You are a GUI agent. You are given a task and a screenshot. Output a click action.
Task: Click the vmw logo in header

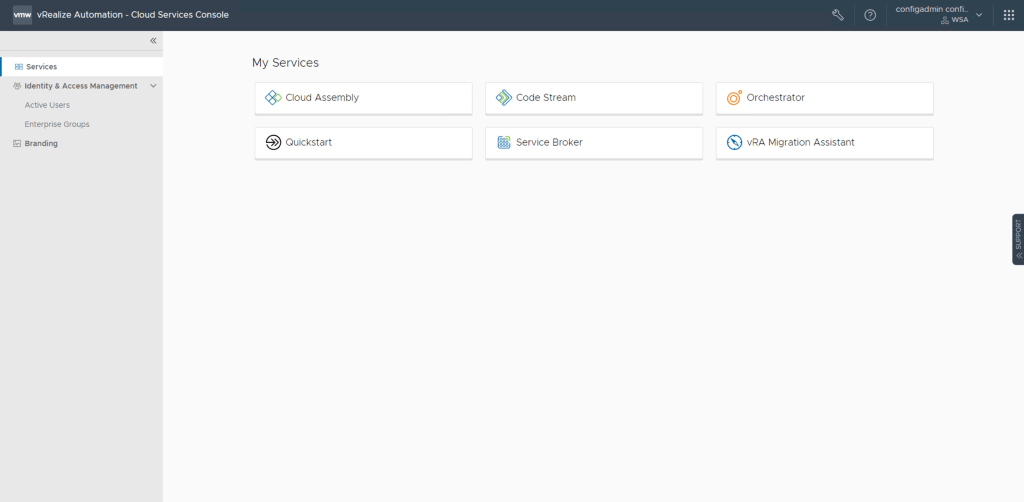coord(22,15)
